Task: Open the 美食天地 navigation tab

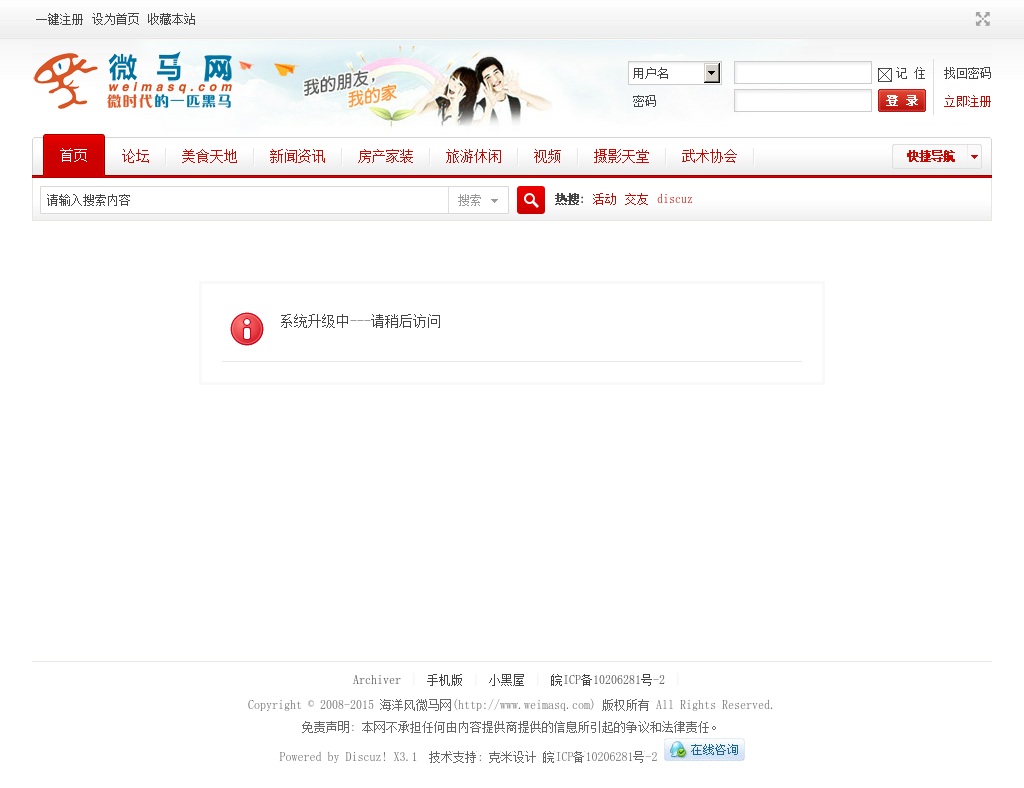Action: coord(209,156)
